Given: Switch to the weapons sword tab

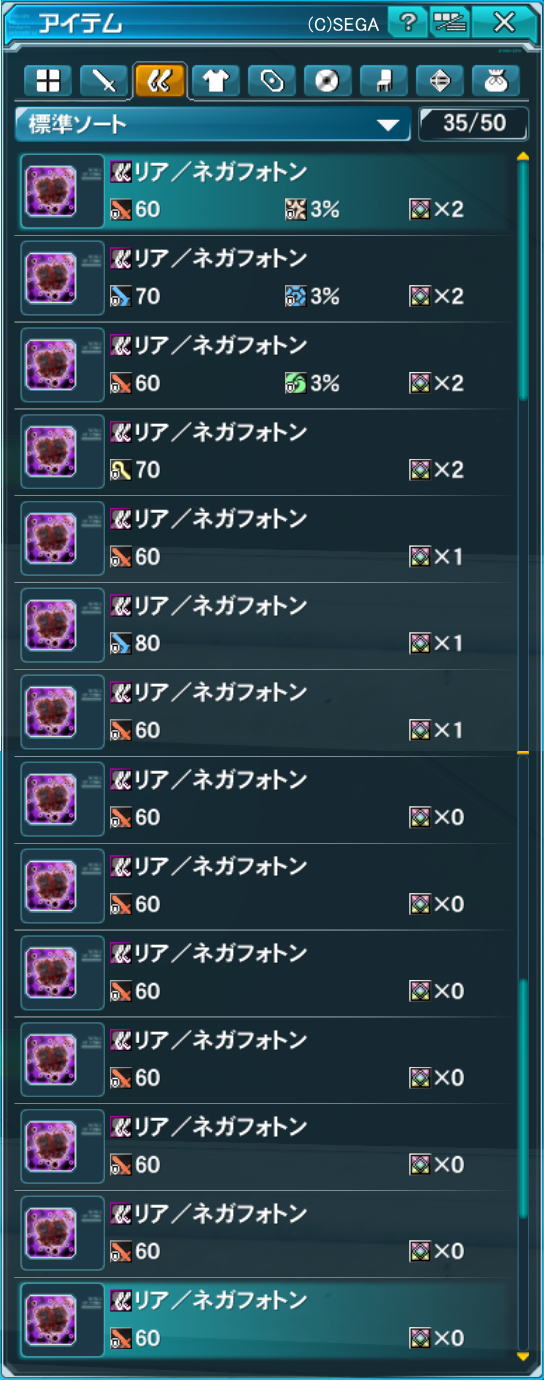Looking at the screenshot, I should pyautogui.click(x=103, y=81).
